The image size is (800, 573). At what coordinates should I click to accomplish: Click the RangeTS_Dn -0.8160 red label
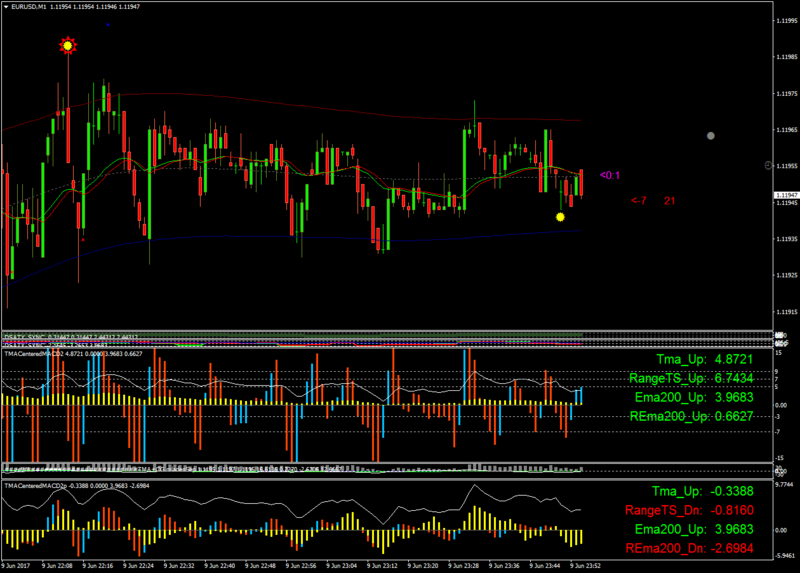[x=689, y=510]
